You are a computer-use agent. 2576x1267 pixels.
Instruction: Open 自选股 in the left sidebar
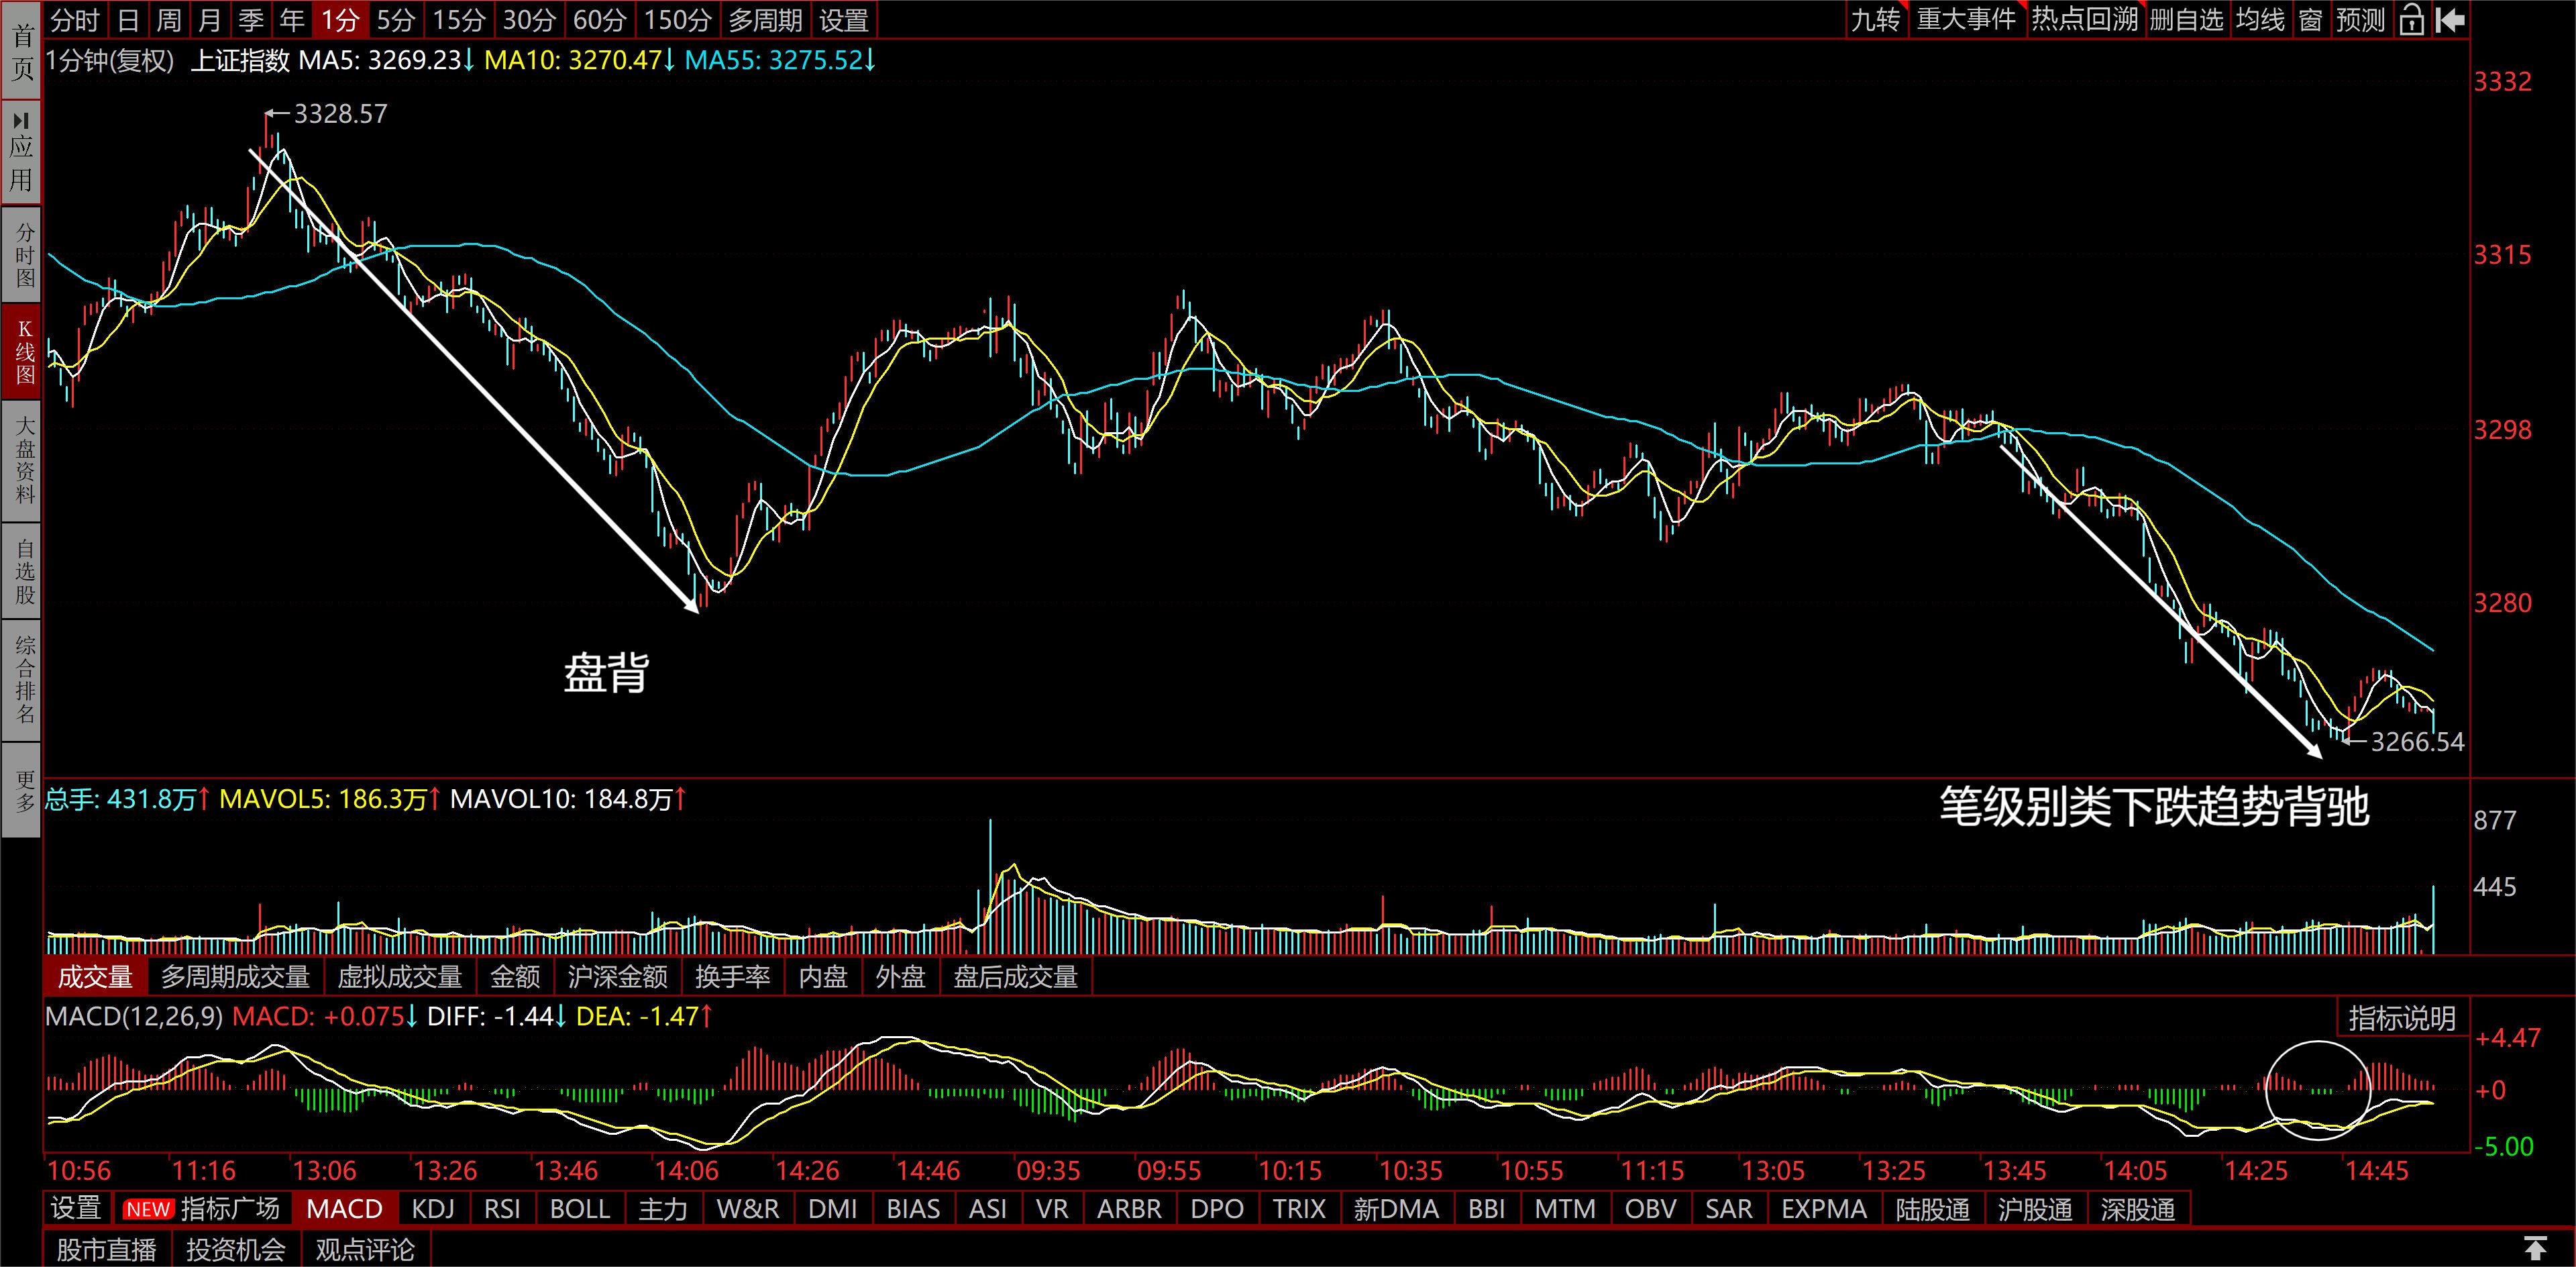click(21, 570)
